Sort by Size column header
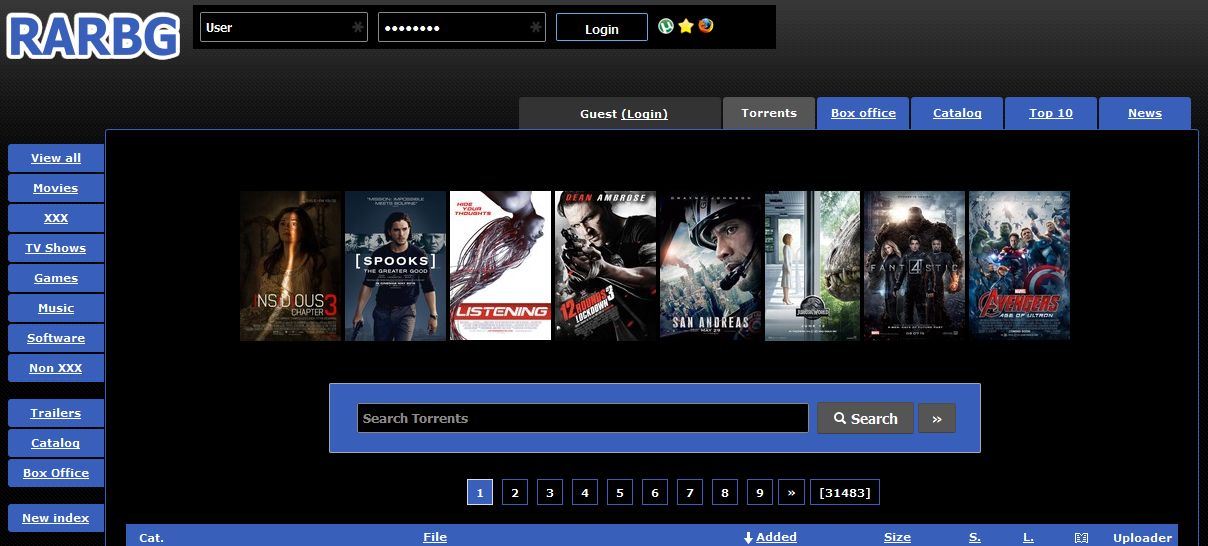Image resolution: width=1208 pixels, height=546 pixels. tap(897, 537)
